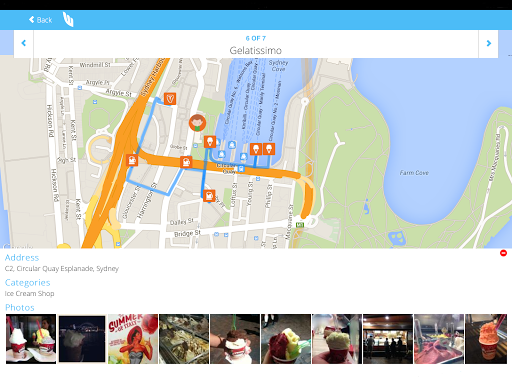Viewport: 512px width, 384px height.
Task: Select the bar marker on orange road center
Action: point(186,162)
